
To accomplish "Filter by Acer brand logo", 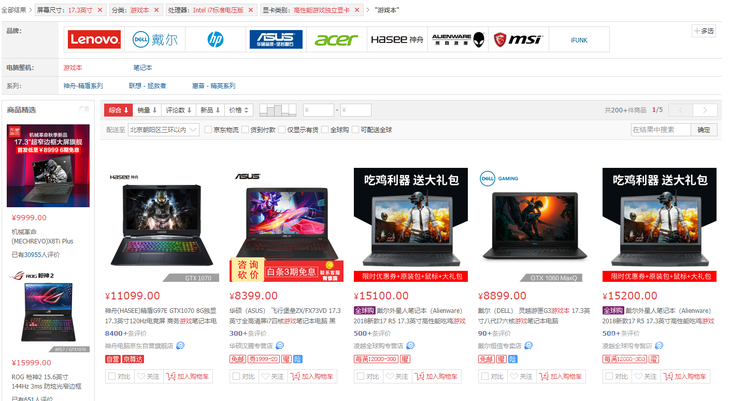I will (337, 40).
